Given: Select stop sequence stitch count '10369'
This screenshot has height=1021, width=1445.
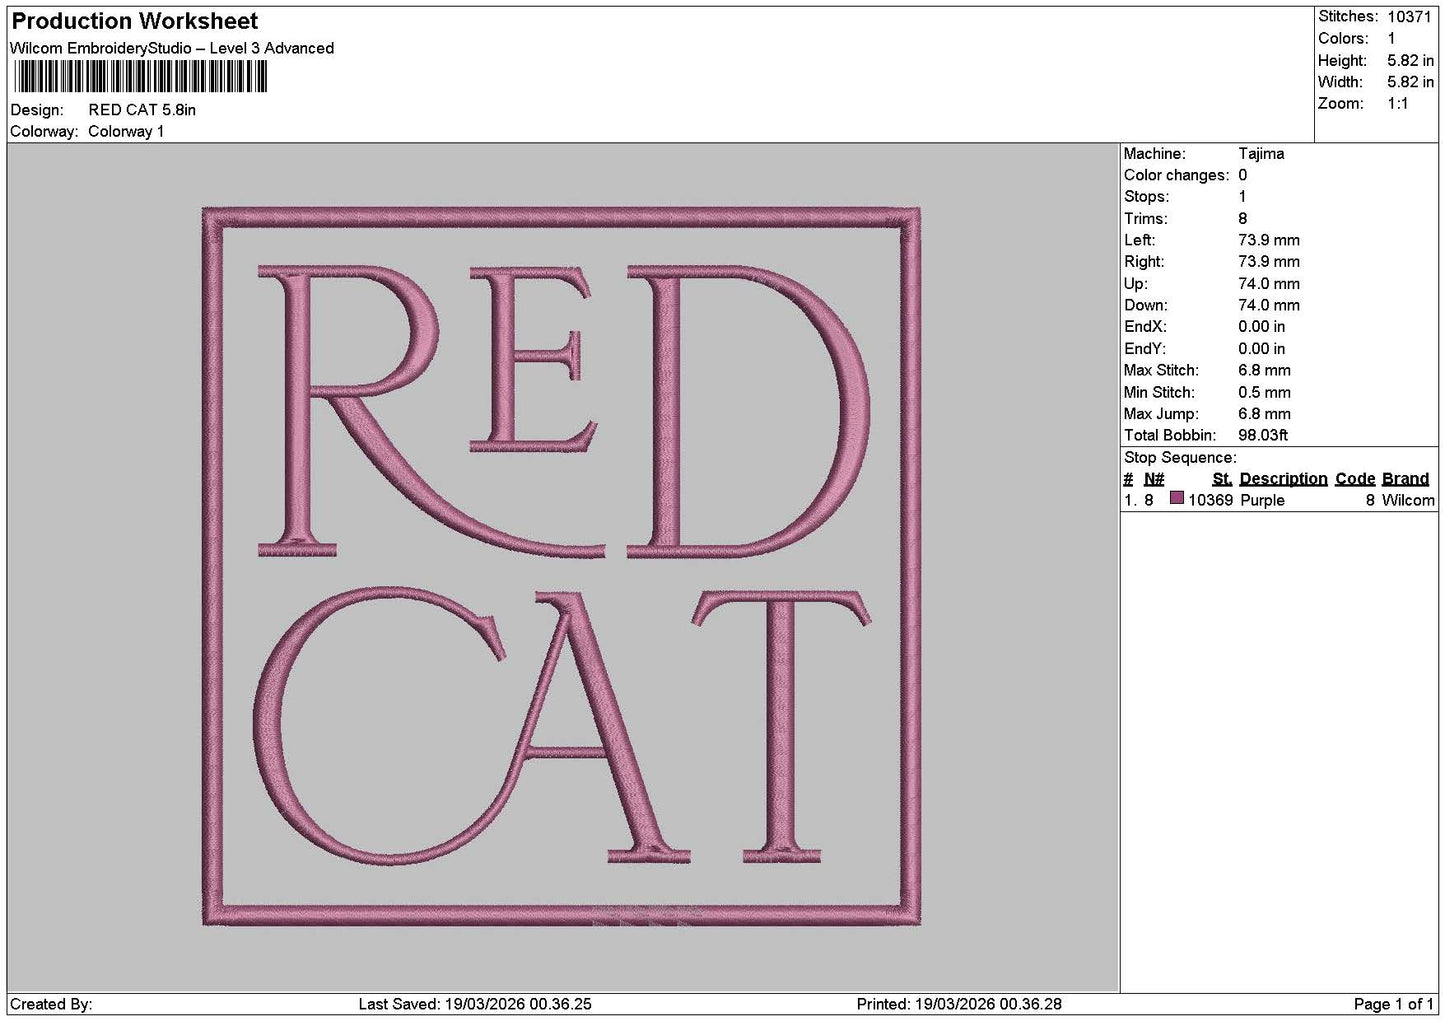Looking at the screenshot, I should [1211, 500].
